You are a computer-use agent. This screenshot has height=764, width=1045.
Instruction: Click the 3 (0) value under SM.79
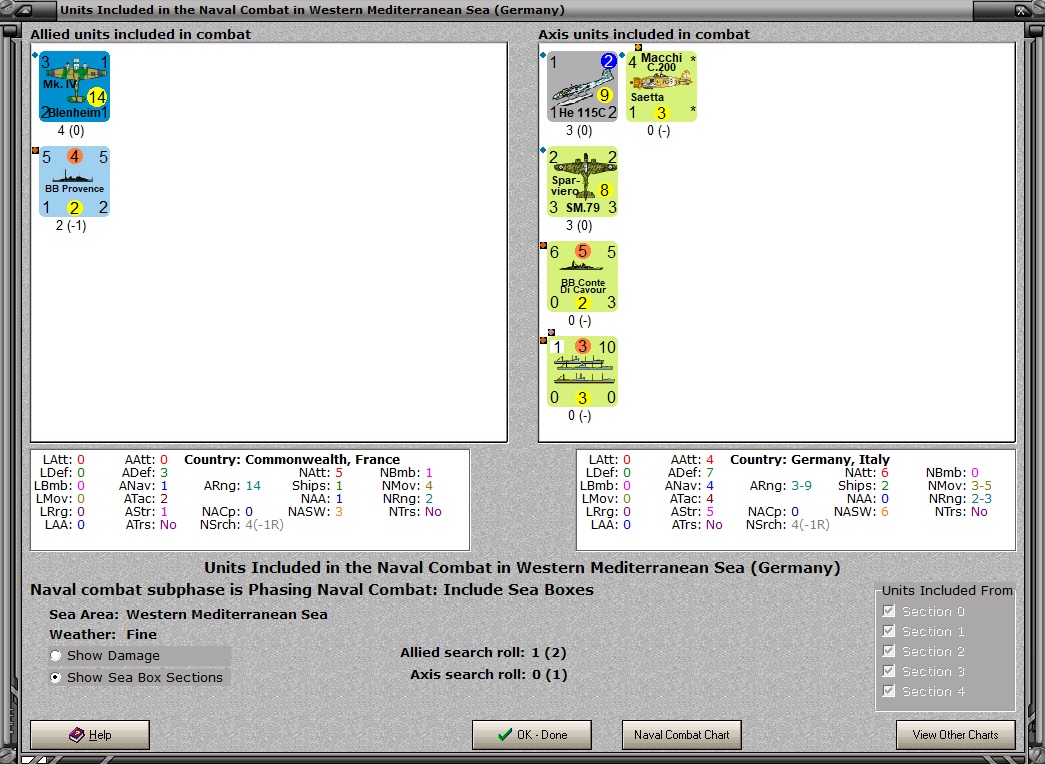(579, 225)
